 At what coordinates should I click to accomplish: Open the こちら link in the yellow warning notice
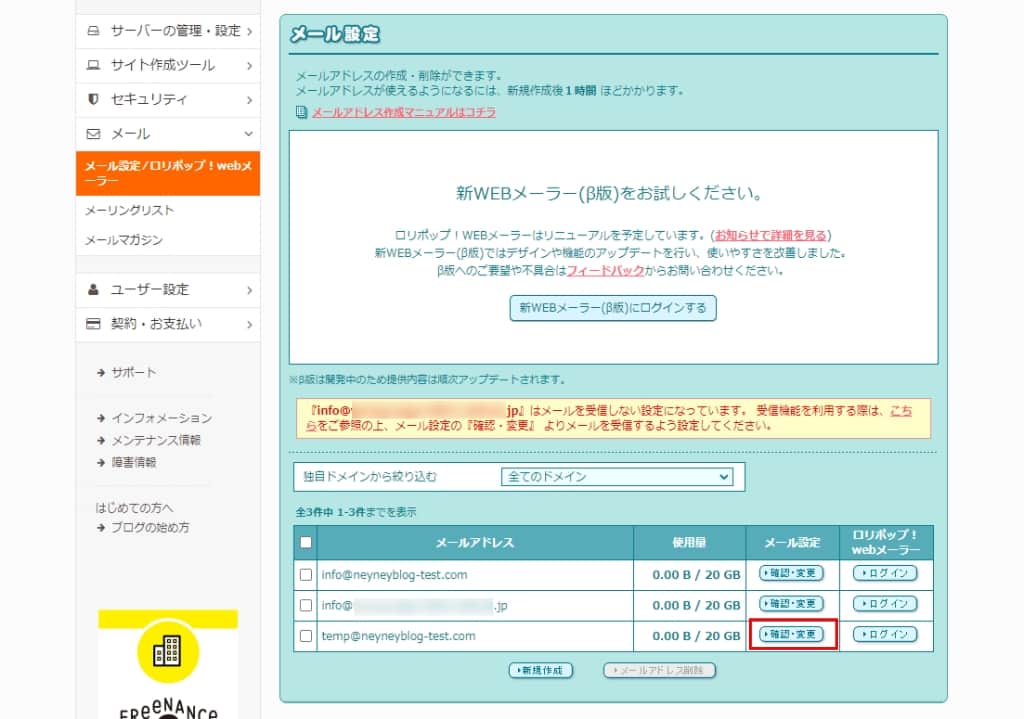point(901,411)
